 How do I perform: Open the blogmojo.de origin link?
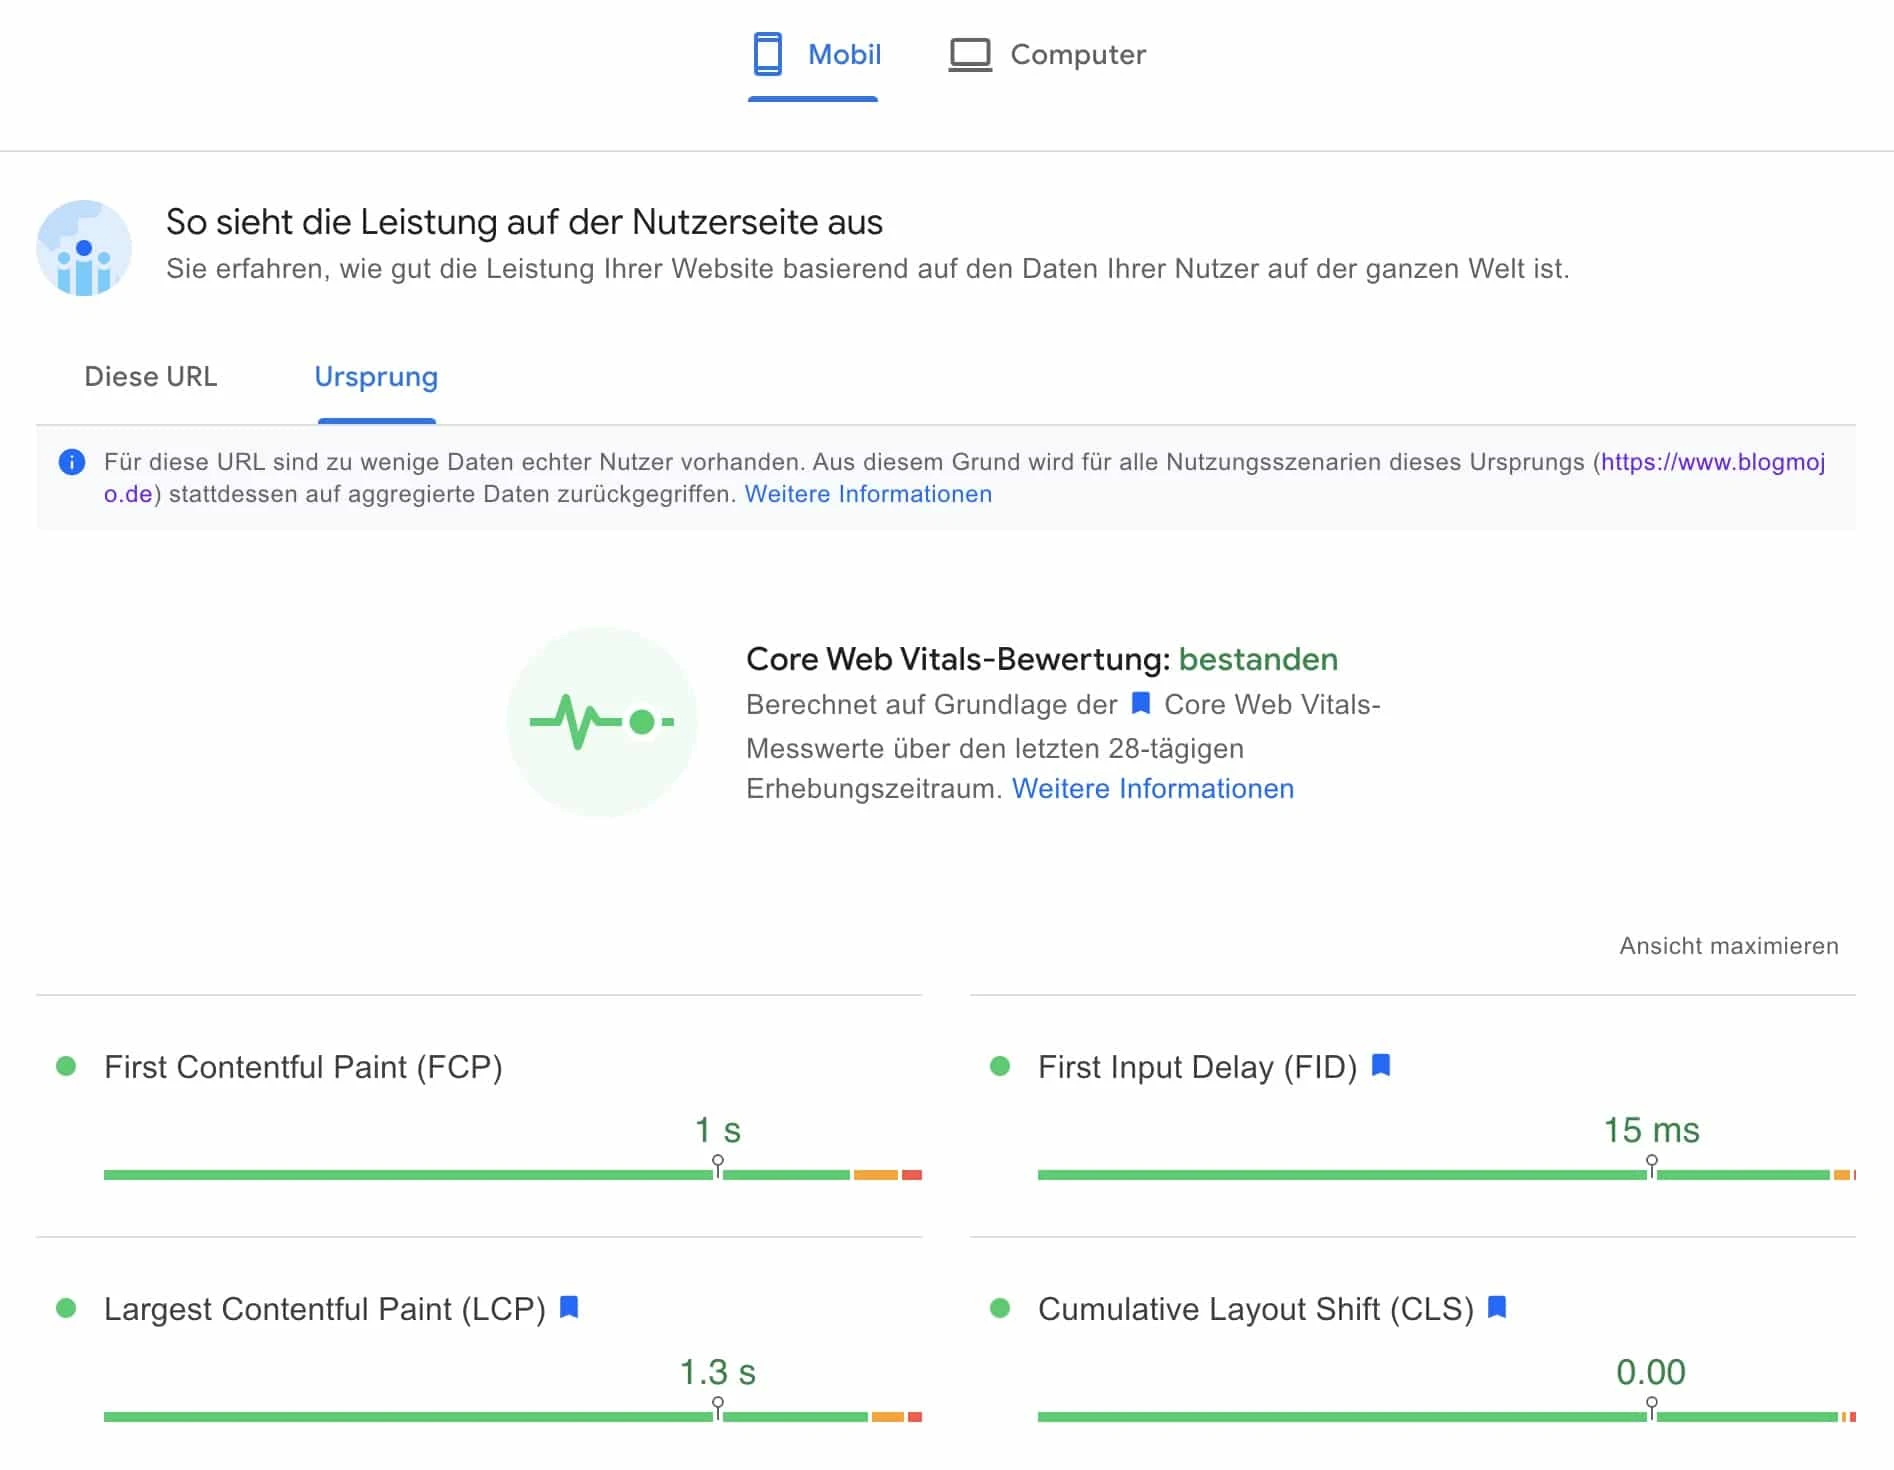click(1713, 462)
